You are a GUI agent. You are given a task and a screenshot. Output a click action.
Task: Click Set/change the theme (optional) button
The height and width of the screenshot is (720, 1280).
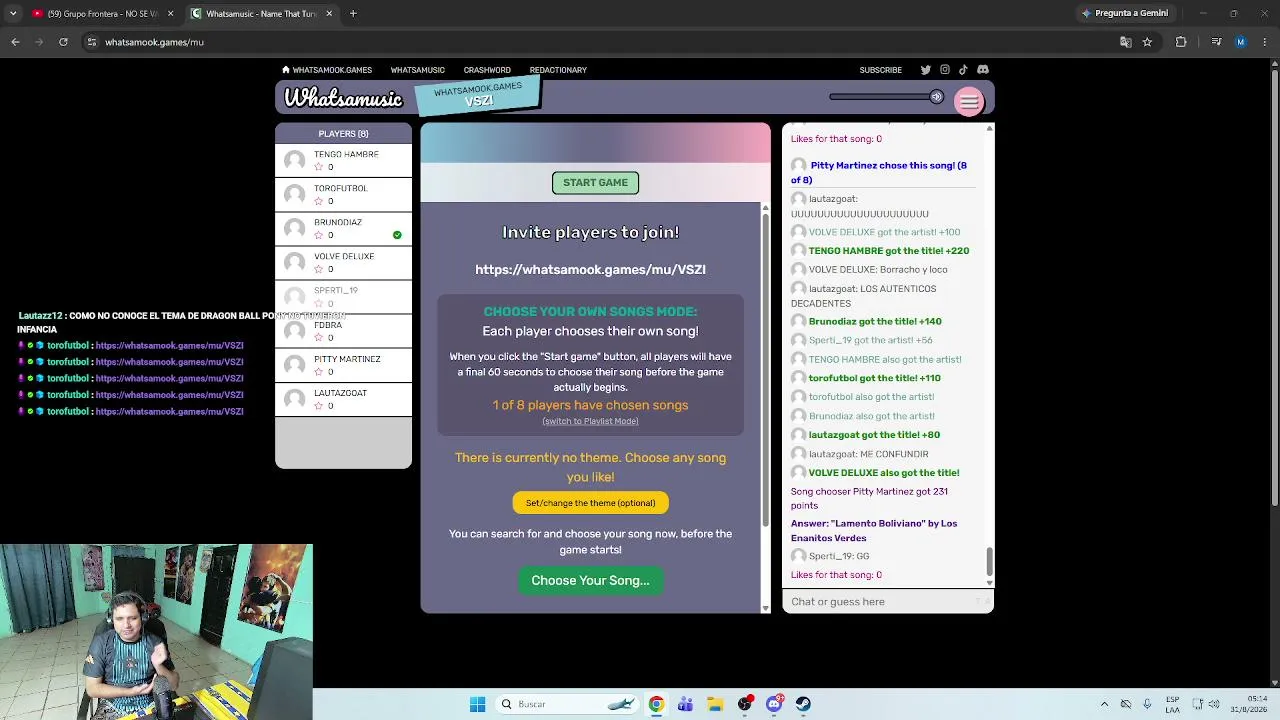(x=590, y=503)
